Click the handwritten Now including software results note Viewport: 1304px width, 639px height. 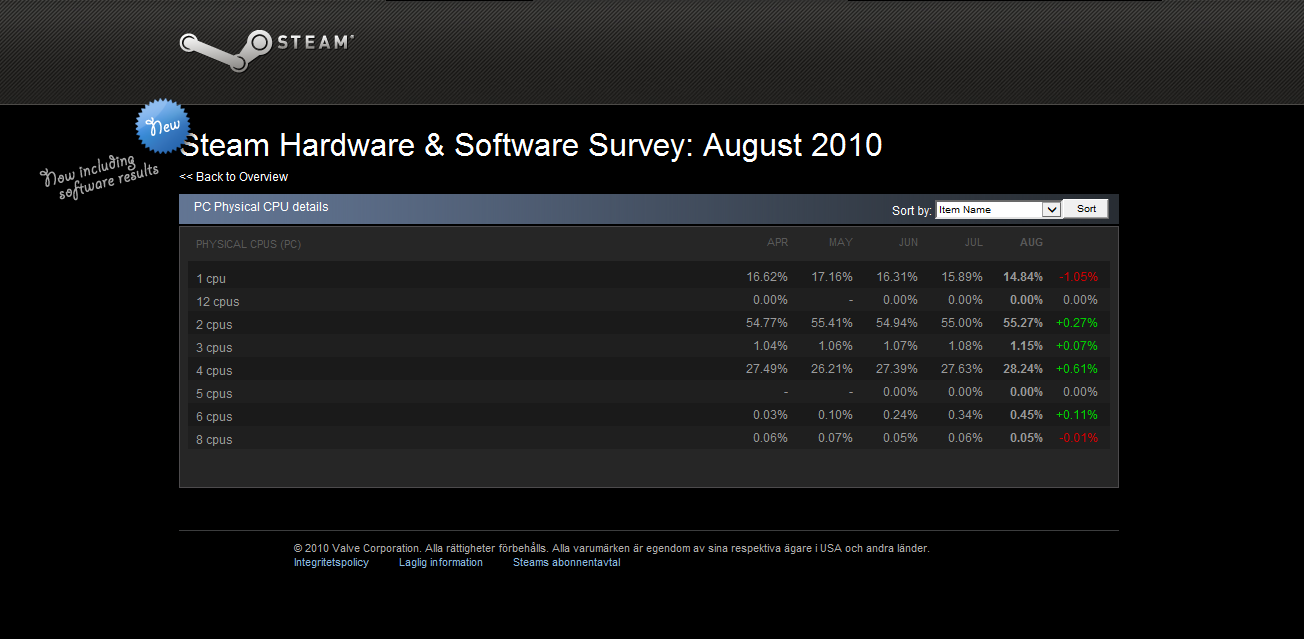[x=100, y=177]
